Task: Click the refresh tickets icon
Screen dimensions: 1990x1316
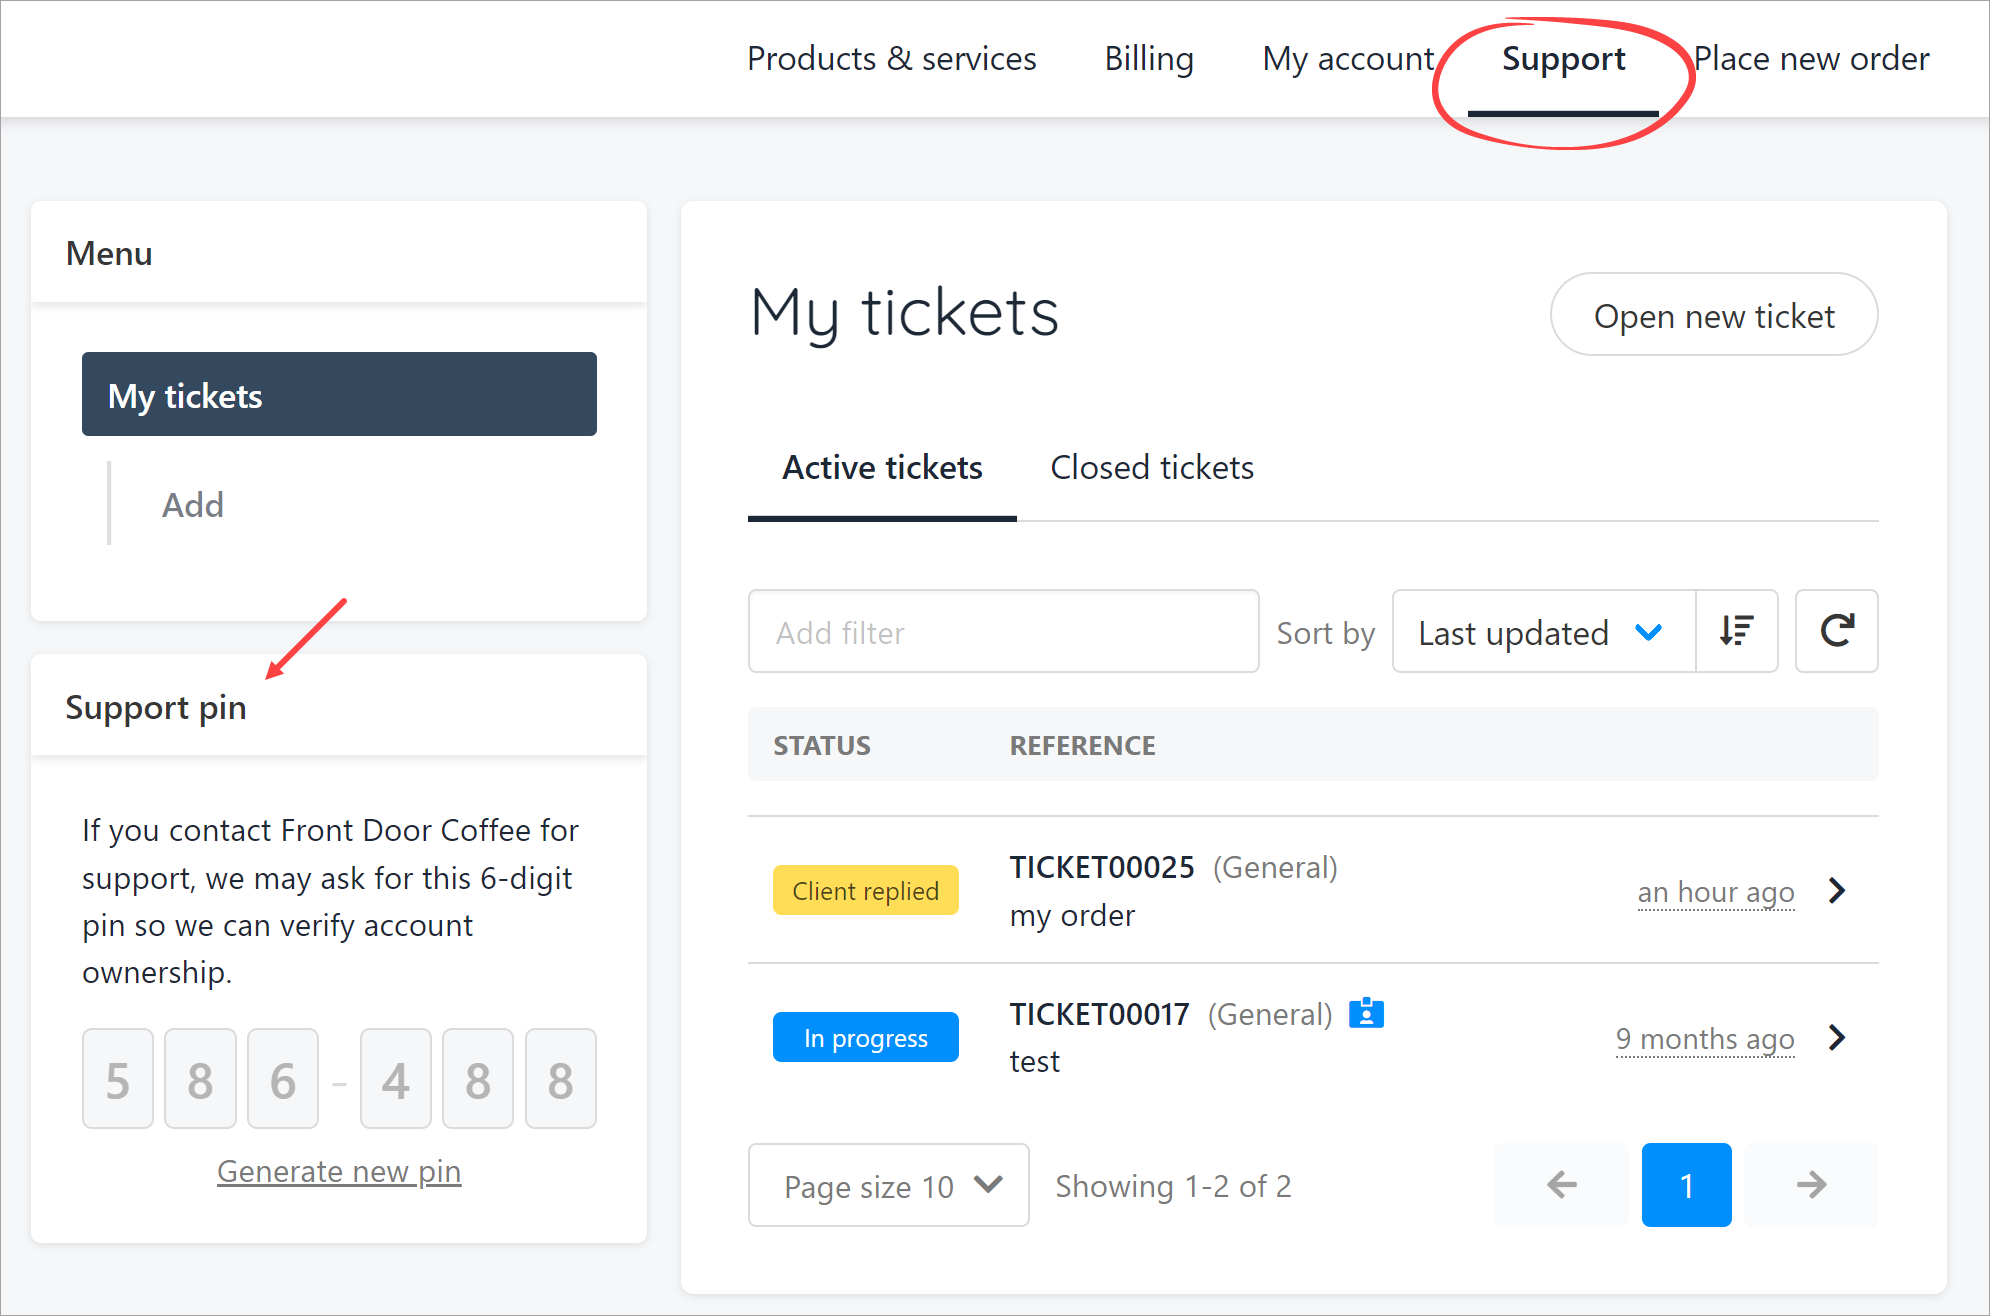Action: point(1836,631)
